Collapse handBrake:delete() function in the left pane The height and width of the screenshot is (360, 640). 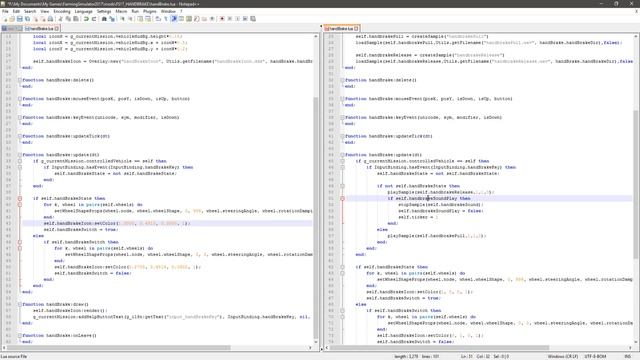coord(20,80)
